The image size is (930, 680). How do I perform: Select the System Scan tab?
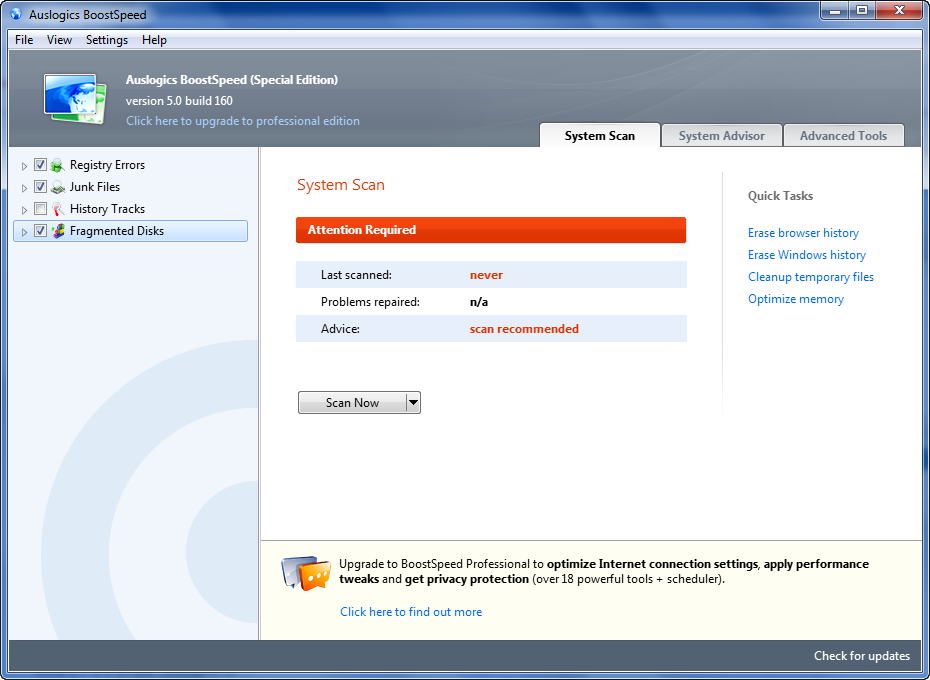click(x=600, y=135)
